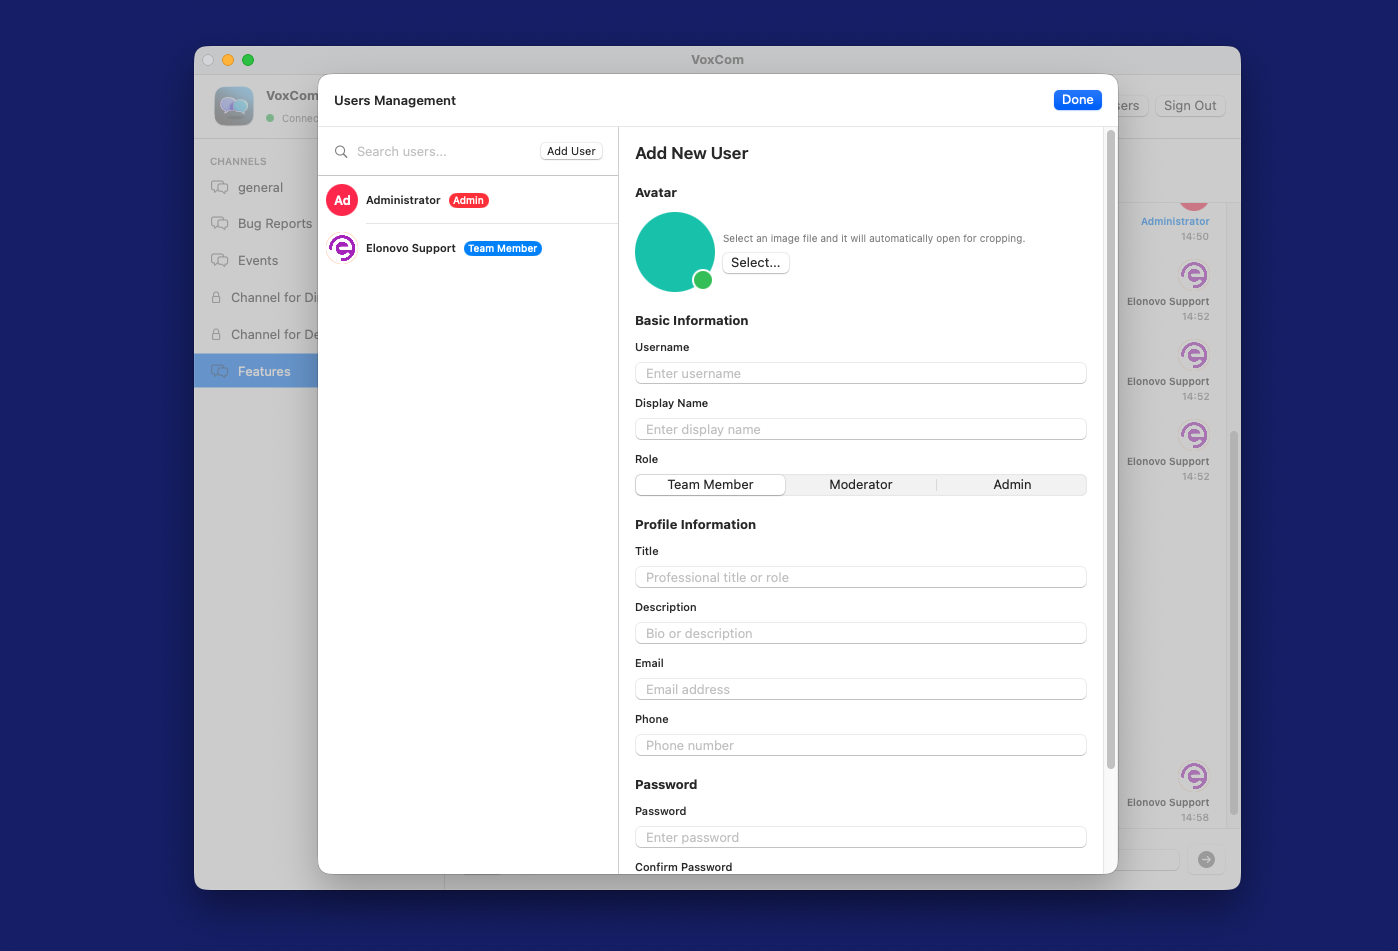1398x951 pixels.
Task: Click the Add User button
Action: 571,151
